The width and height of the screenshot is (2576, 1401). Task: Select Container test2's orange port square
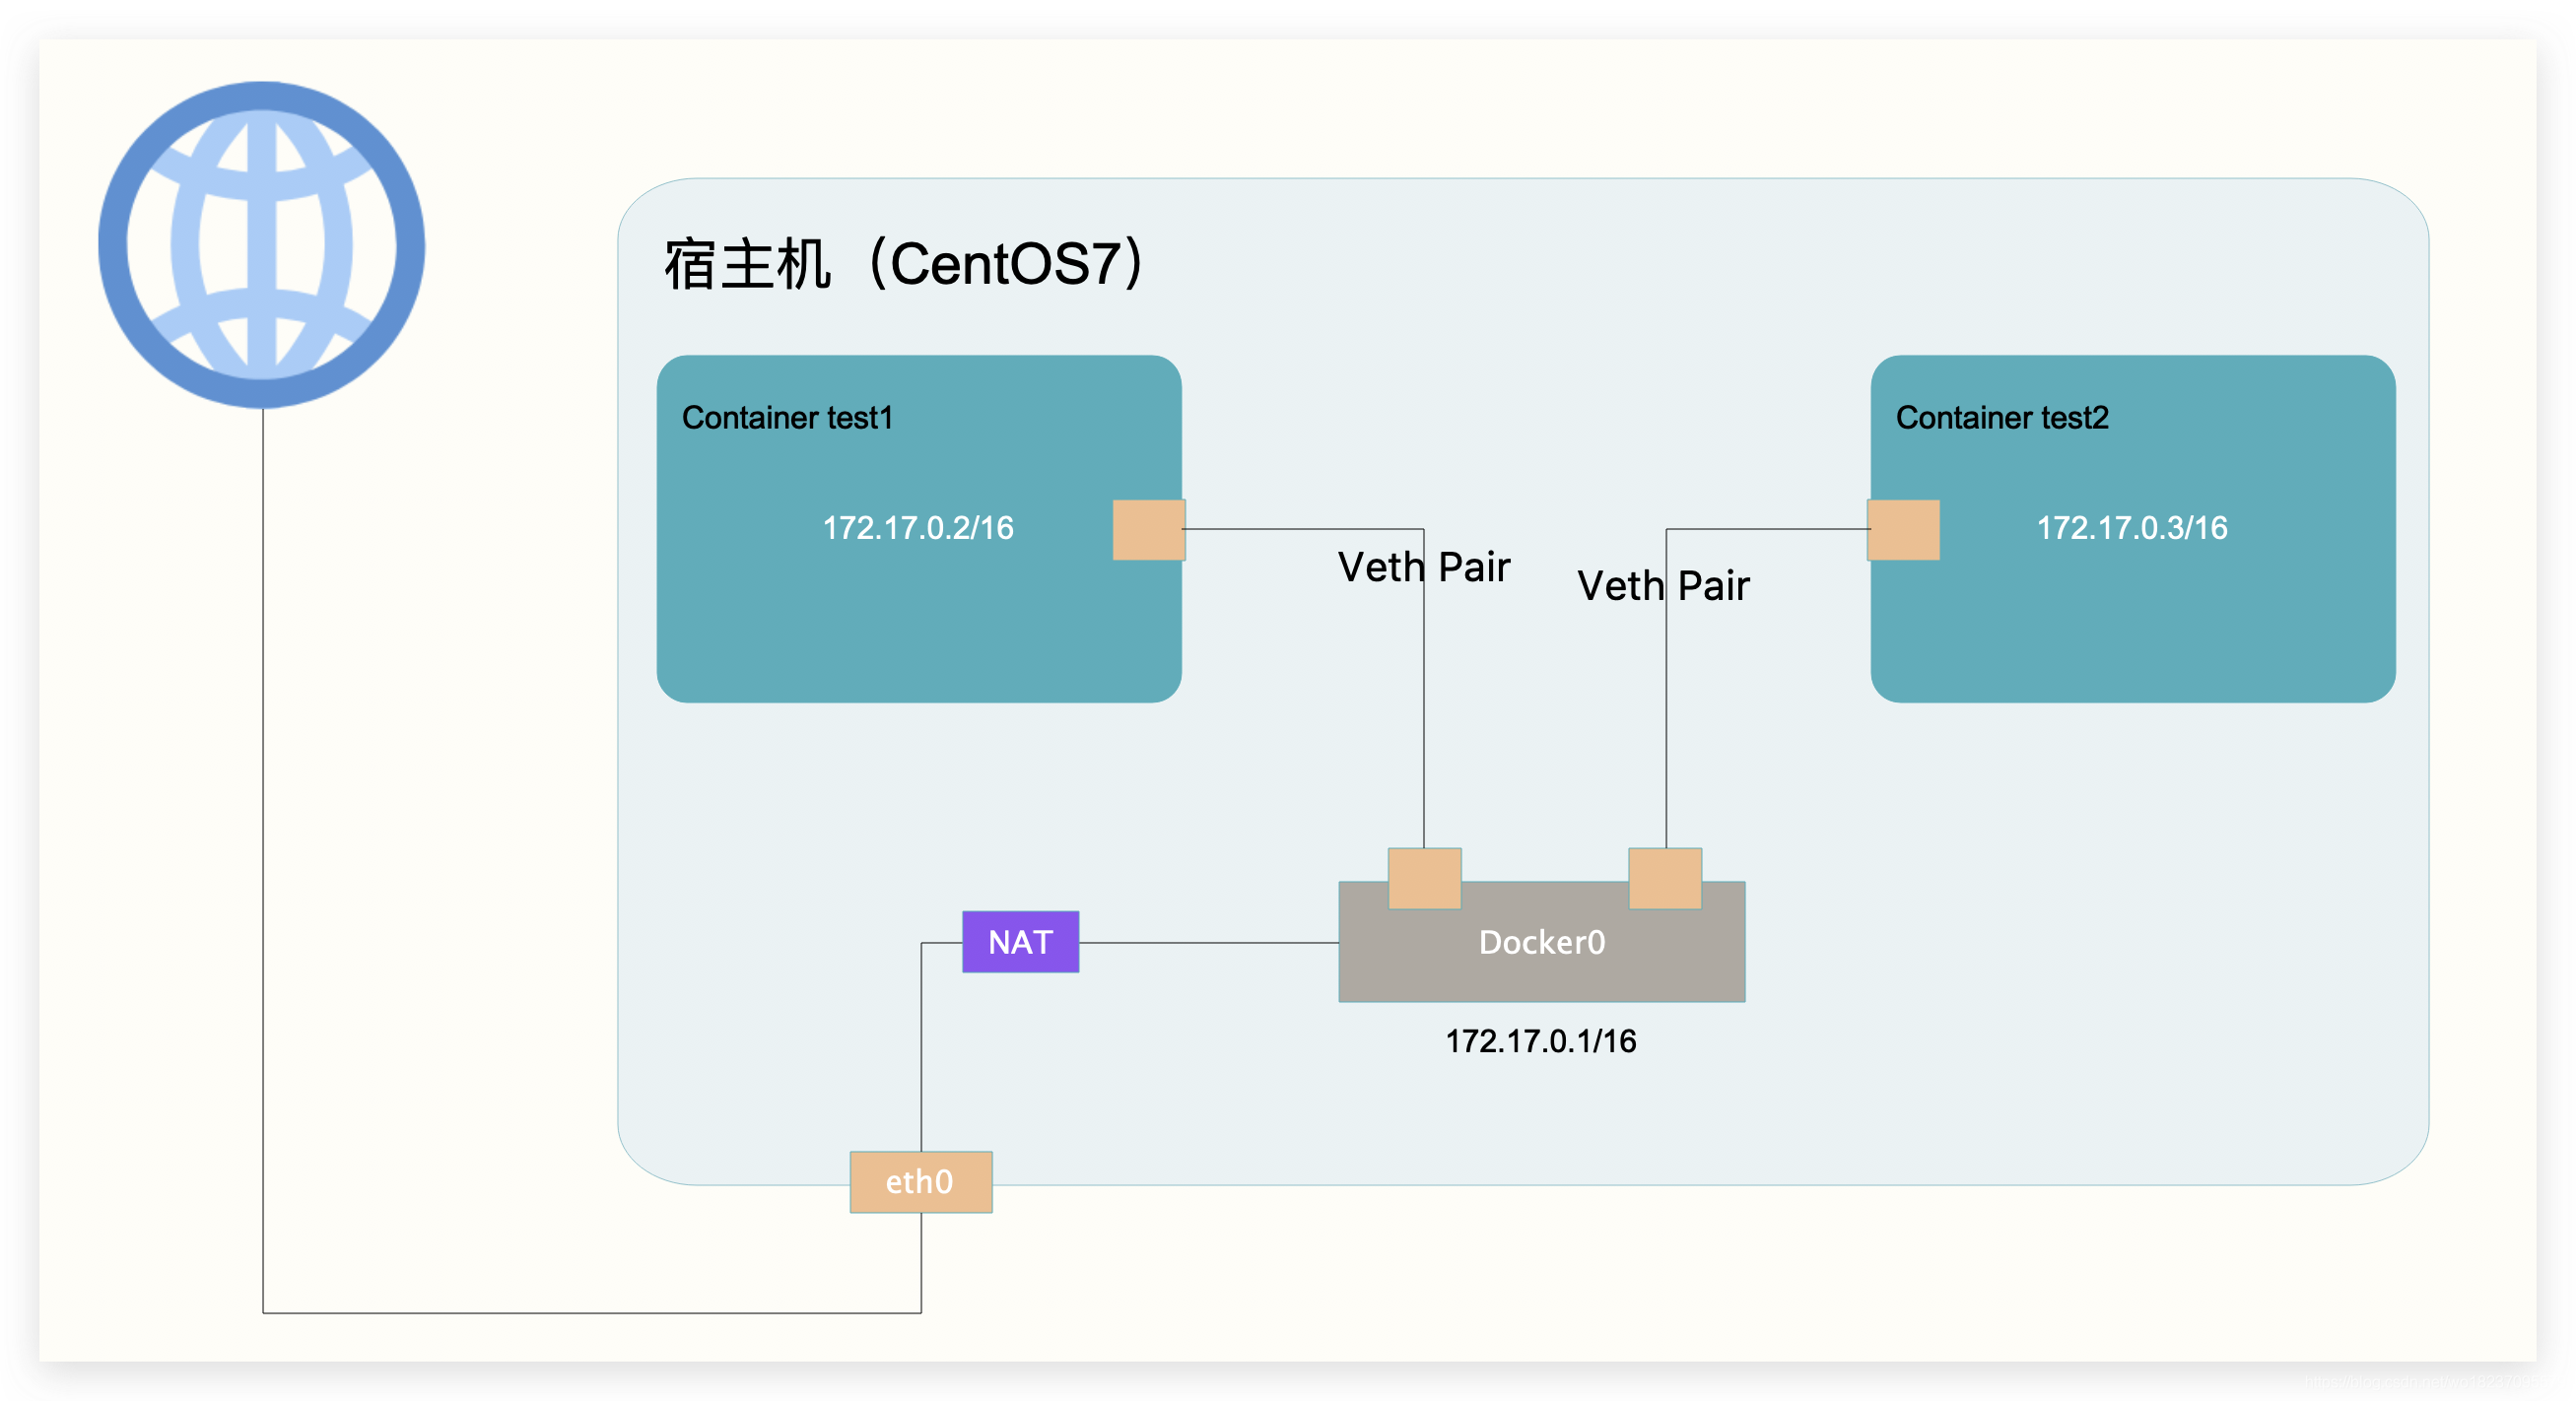pyautogui.click(x=1904, y=530)
